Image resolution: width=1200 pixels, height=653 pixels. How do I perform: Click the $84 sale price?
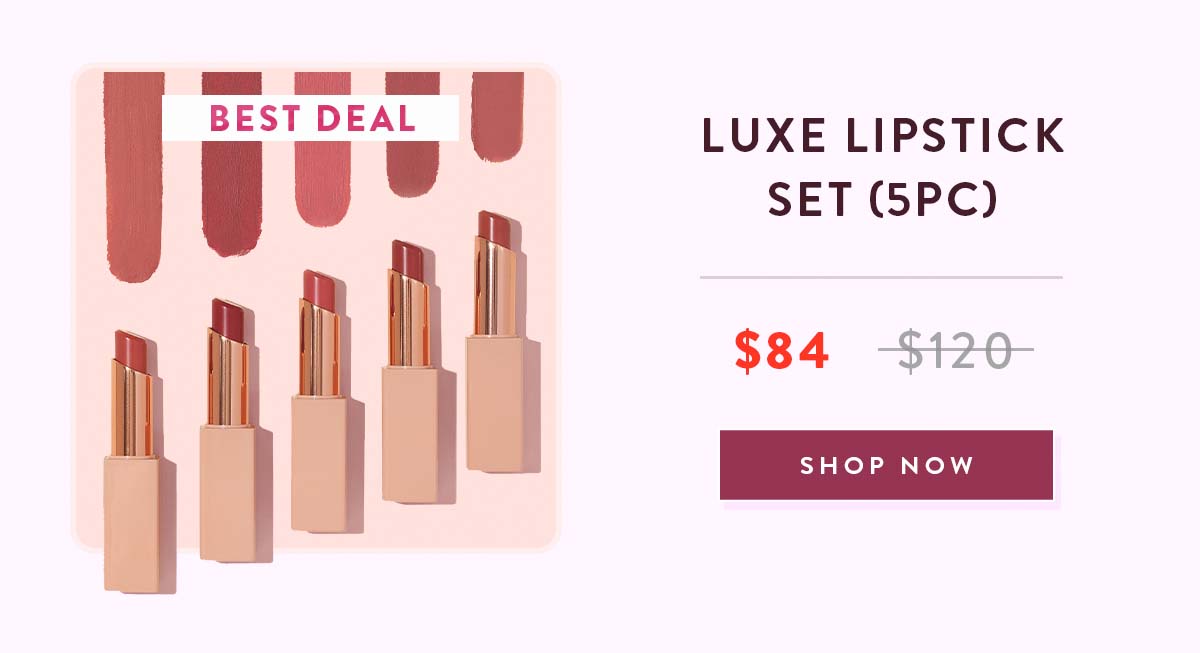[x=782, y=350]
